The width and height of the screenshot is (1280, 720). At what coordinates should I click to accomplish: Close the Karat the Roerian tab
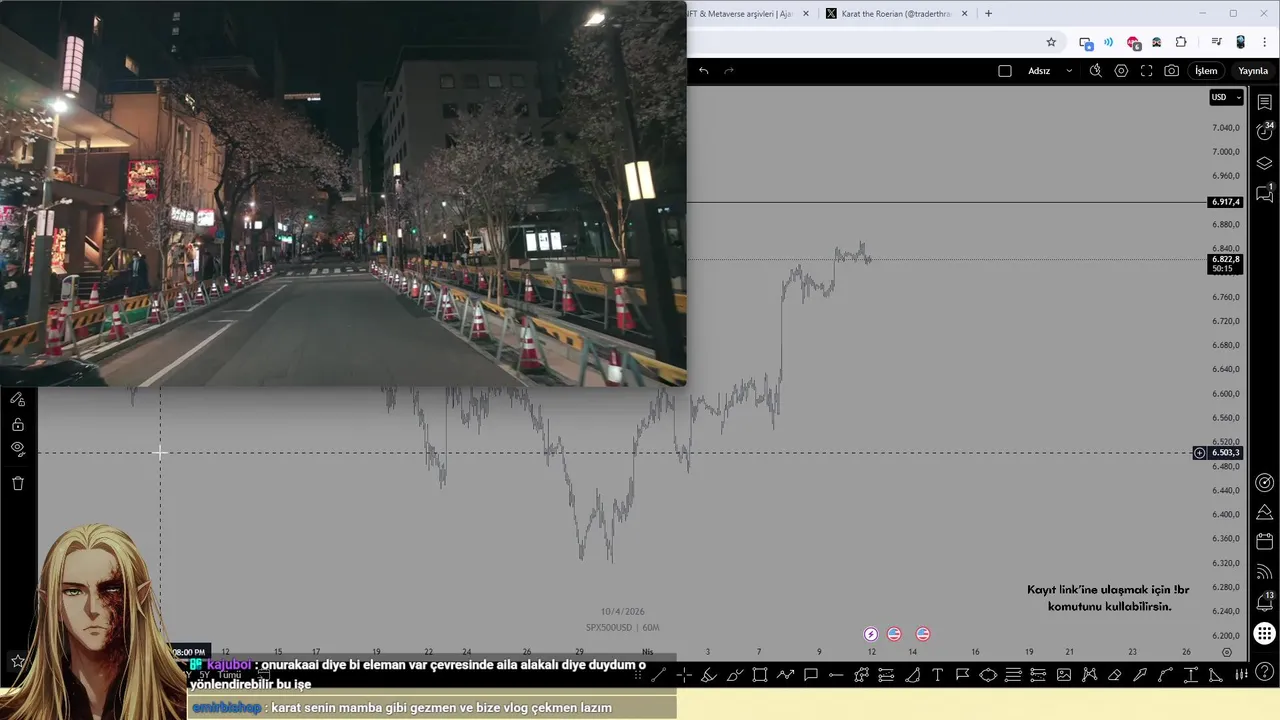[965, 14]
